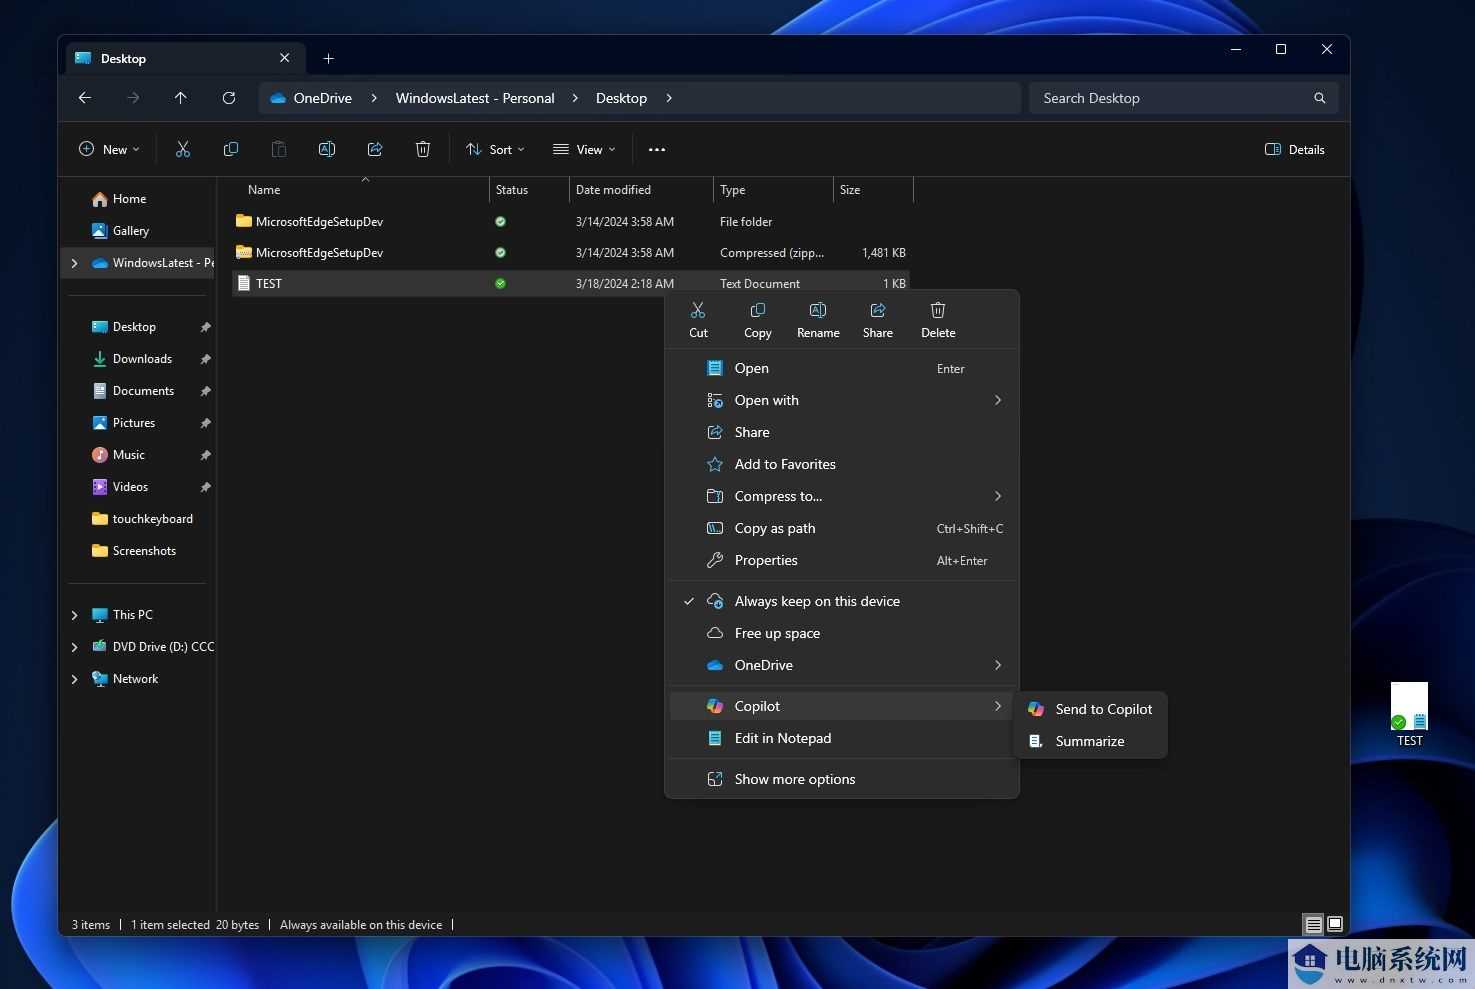Click the Desktop breadcrumb in address bar

click(621, 98)
